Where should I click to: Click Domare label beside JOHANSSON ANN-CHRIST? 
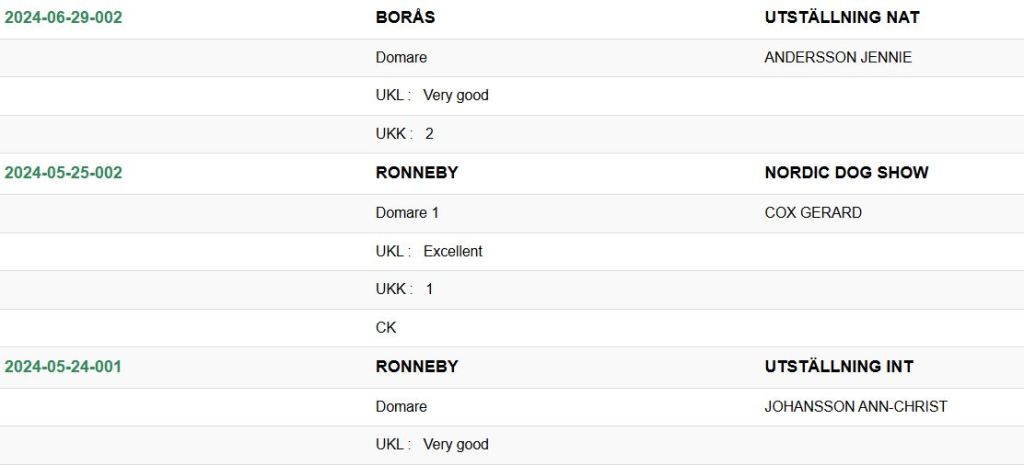click(x=401, y=406)
